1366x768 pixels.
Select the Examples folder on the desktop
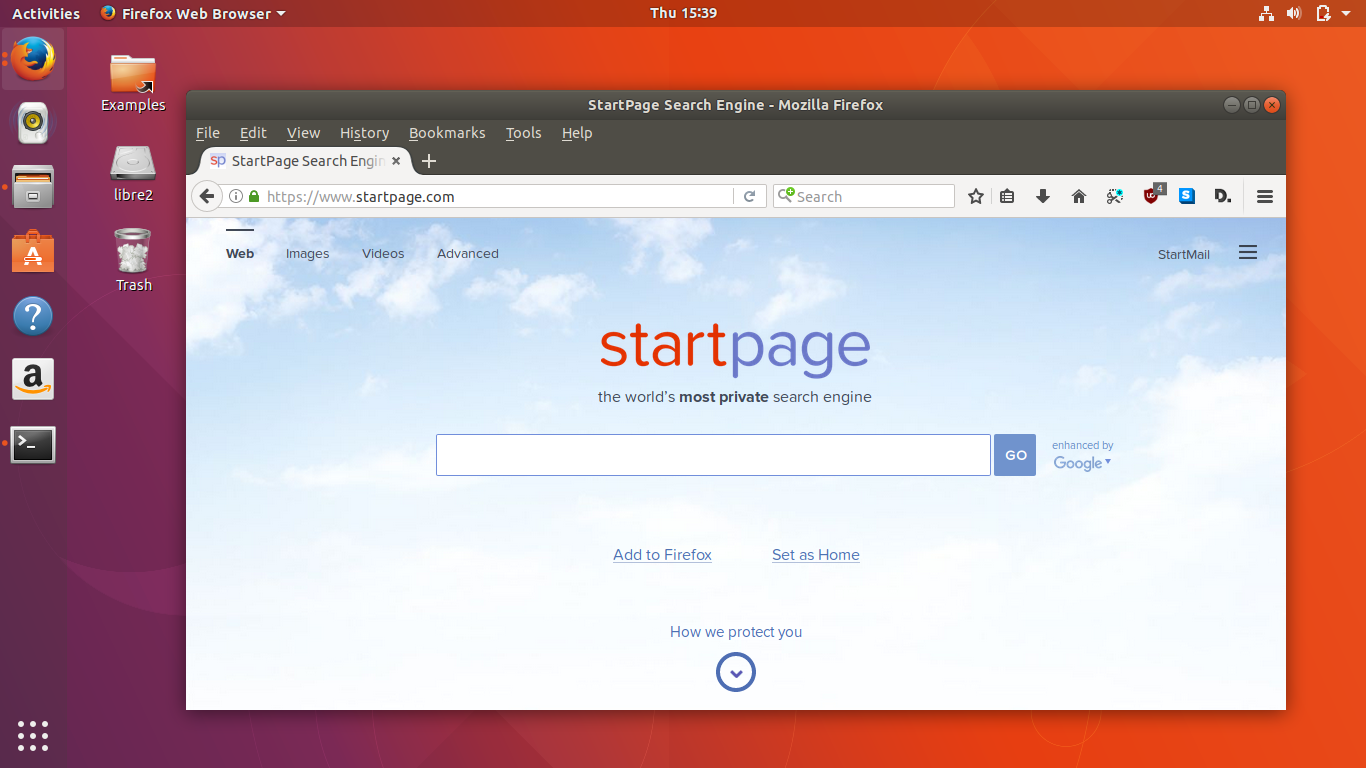(133, 82)
